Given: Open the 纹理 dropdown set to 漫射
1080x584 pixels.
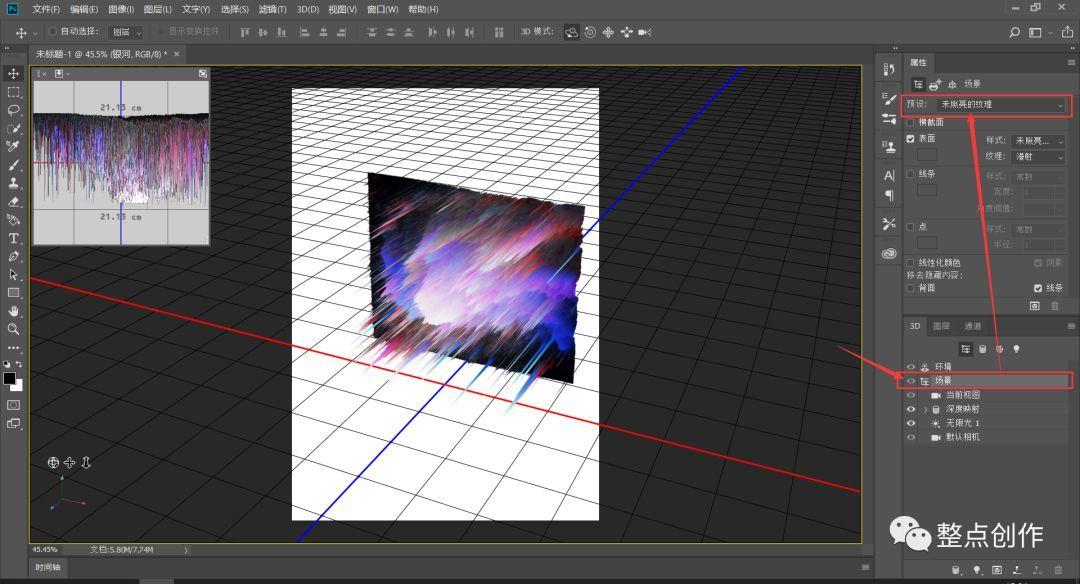Looking at the screenshot, I should pyautogui.click(x=1037, y=155).
